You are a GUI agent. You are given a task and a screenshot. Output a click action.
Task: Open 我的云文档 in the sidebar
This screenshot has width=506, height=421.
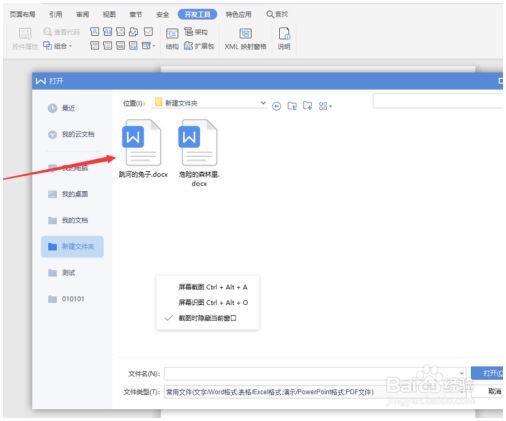pyautogui.click(x=71, y=134)
